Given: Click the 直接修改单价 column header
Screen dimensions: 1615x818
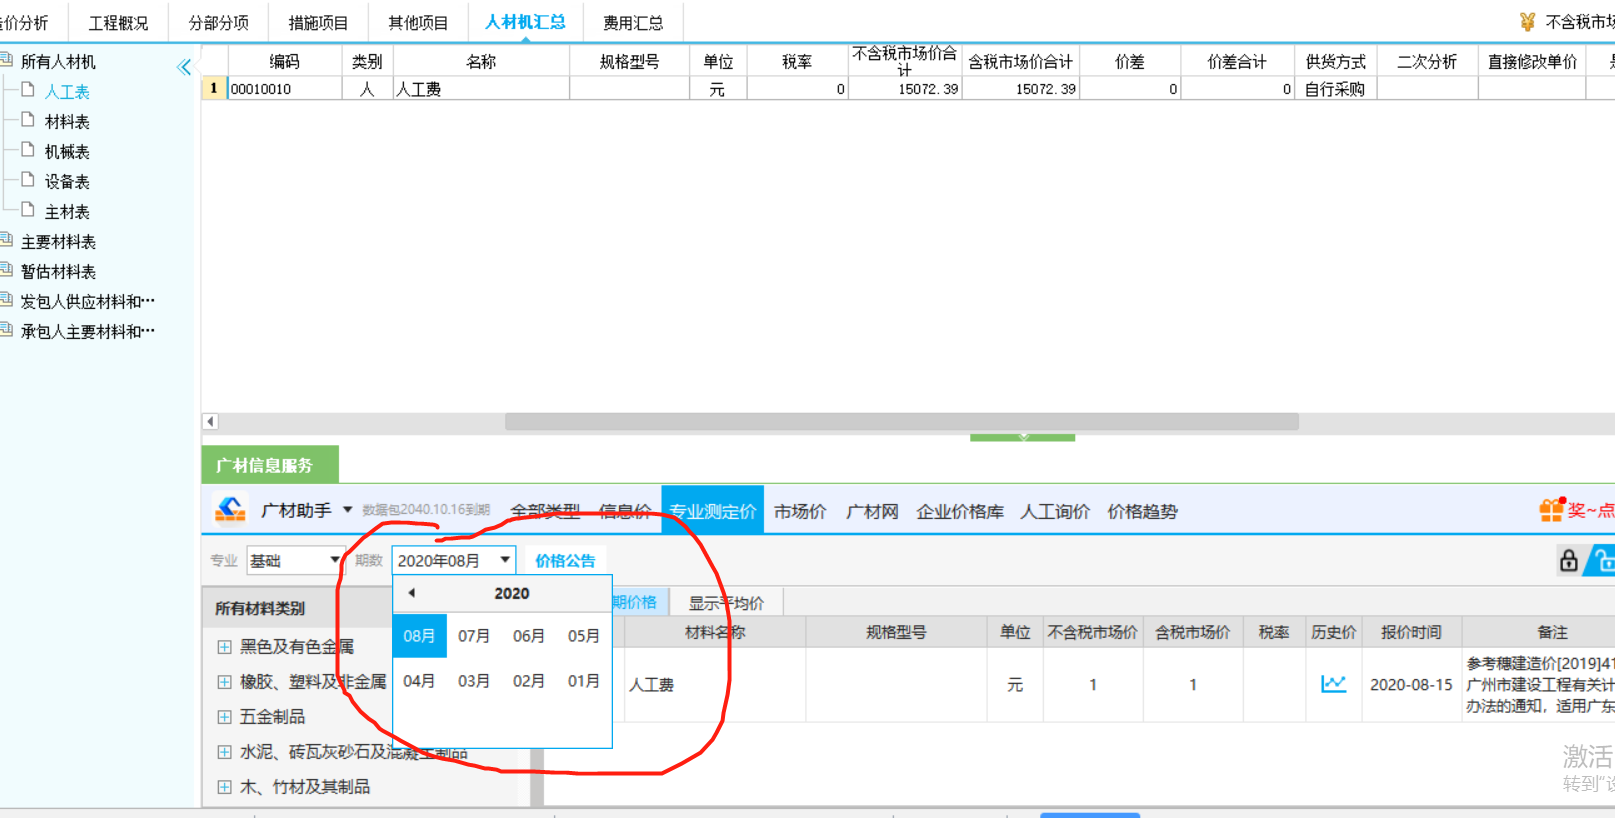Looking at the screenshot, I should (x=1532, y=61).
